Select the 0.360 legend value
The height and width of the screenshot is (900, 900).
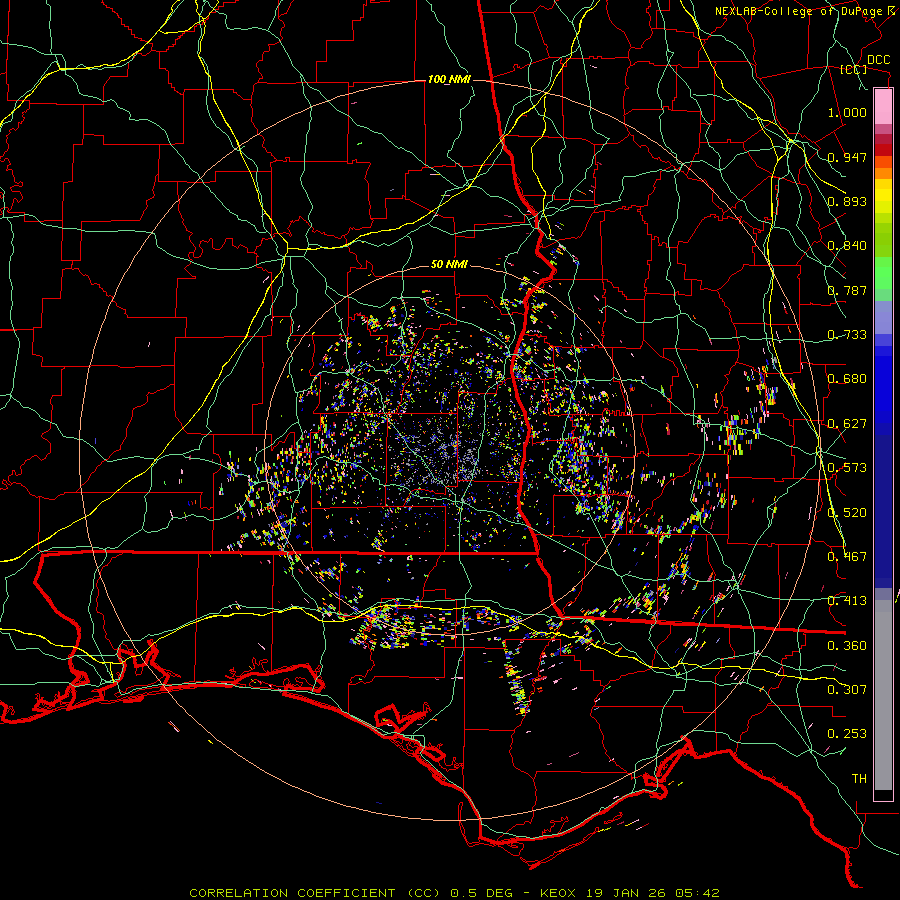847,646
